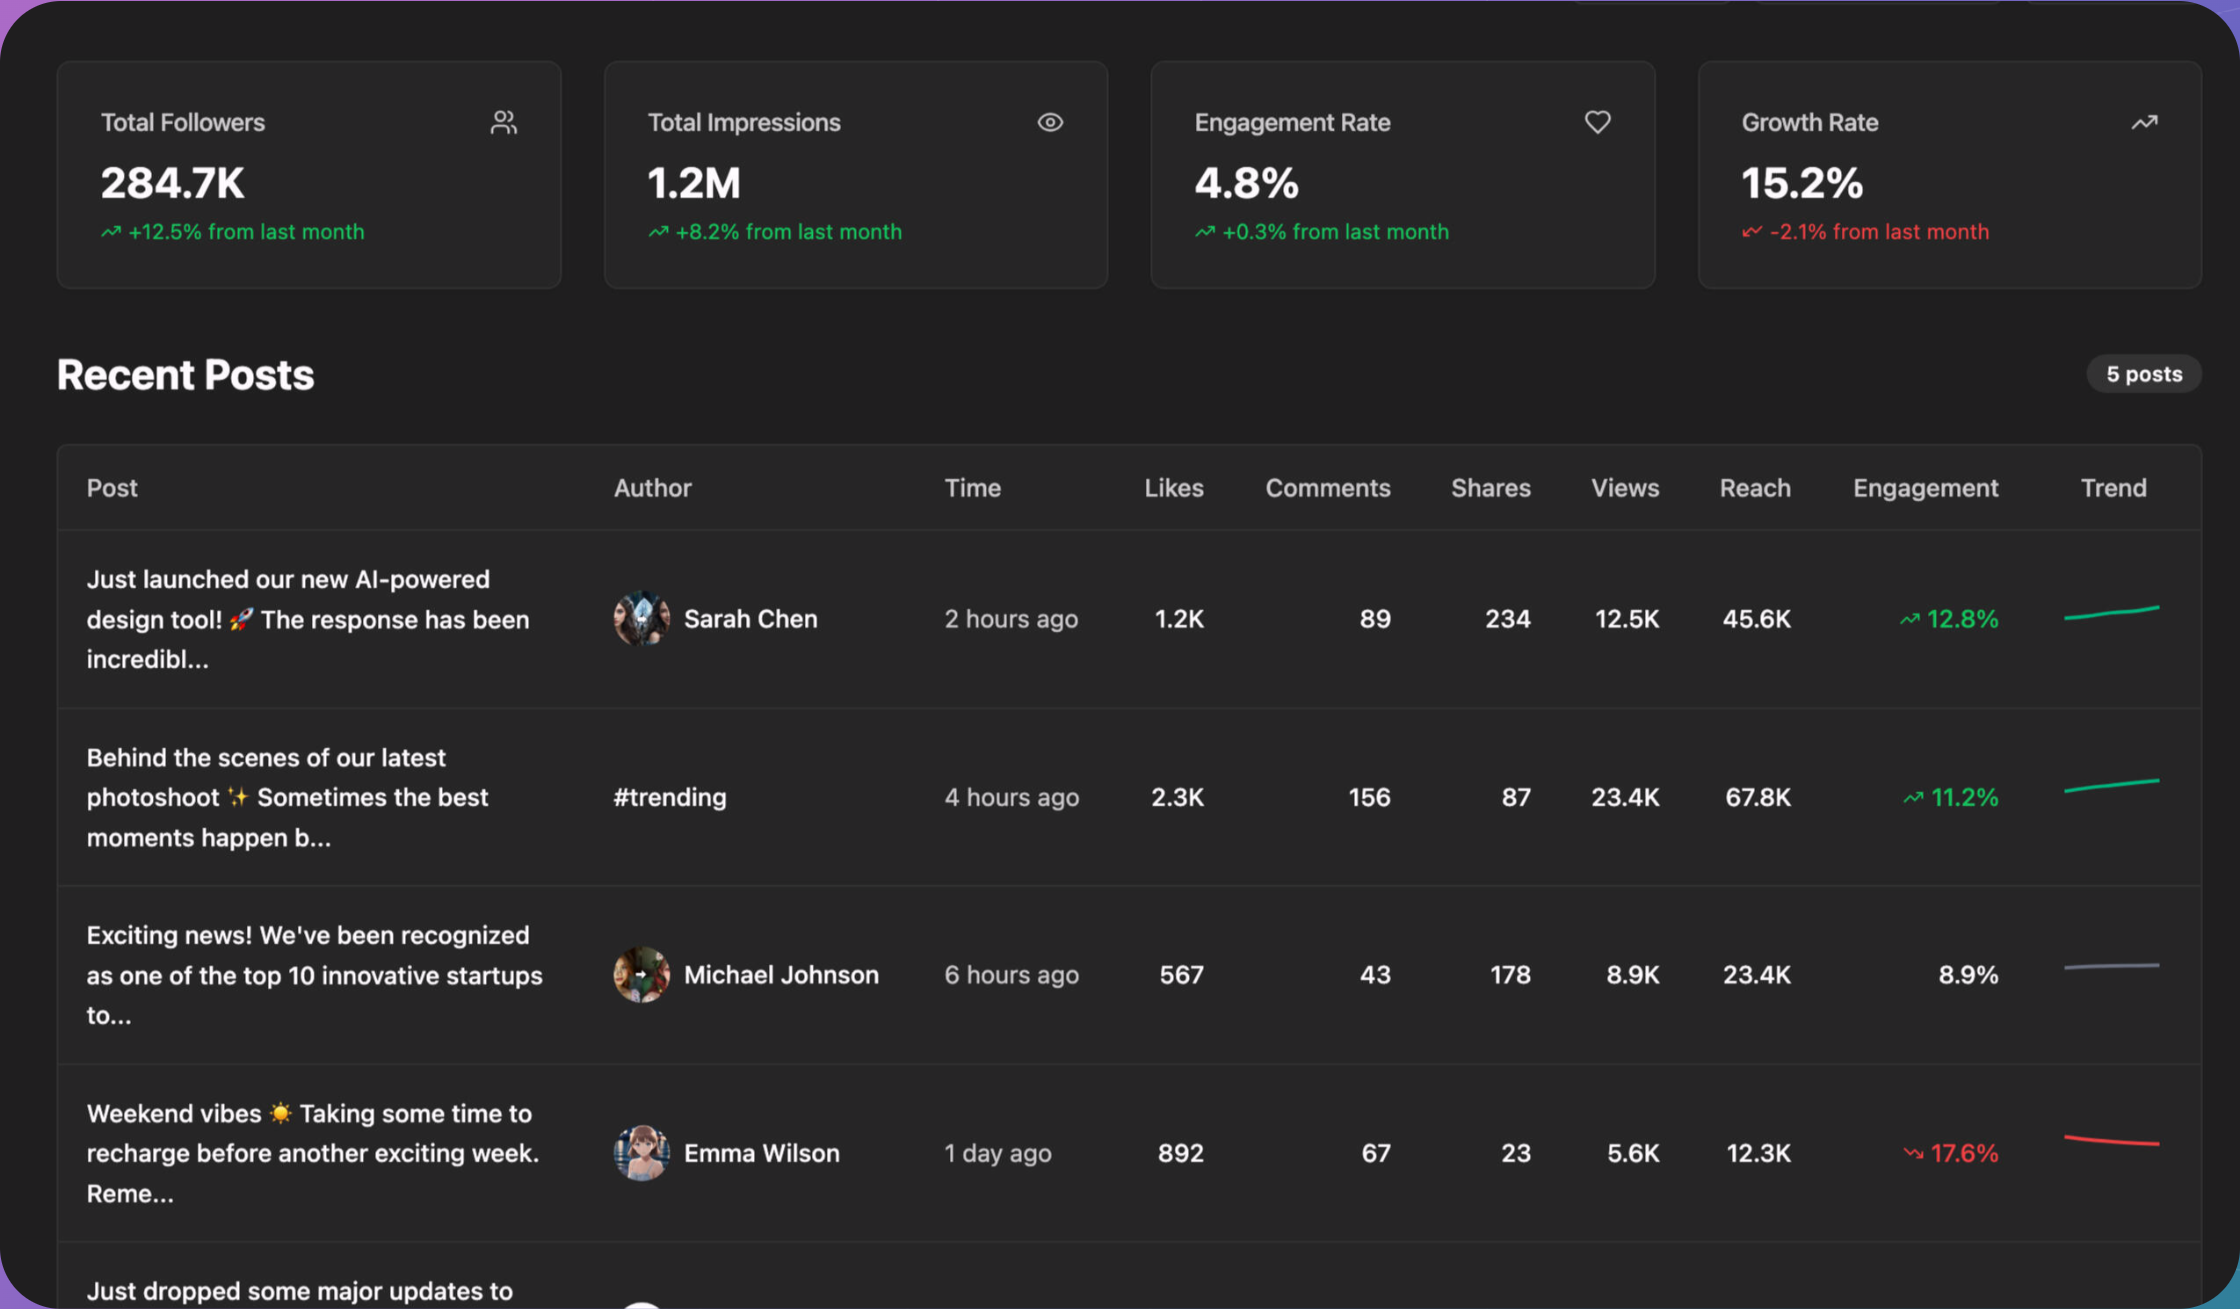
Task: Click the '6 hours ago' timestamp
Action: pos(1012,975)
